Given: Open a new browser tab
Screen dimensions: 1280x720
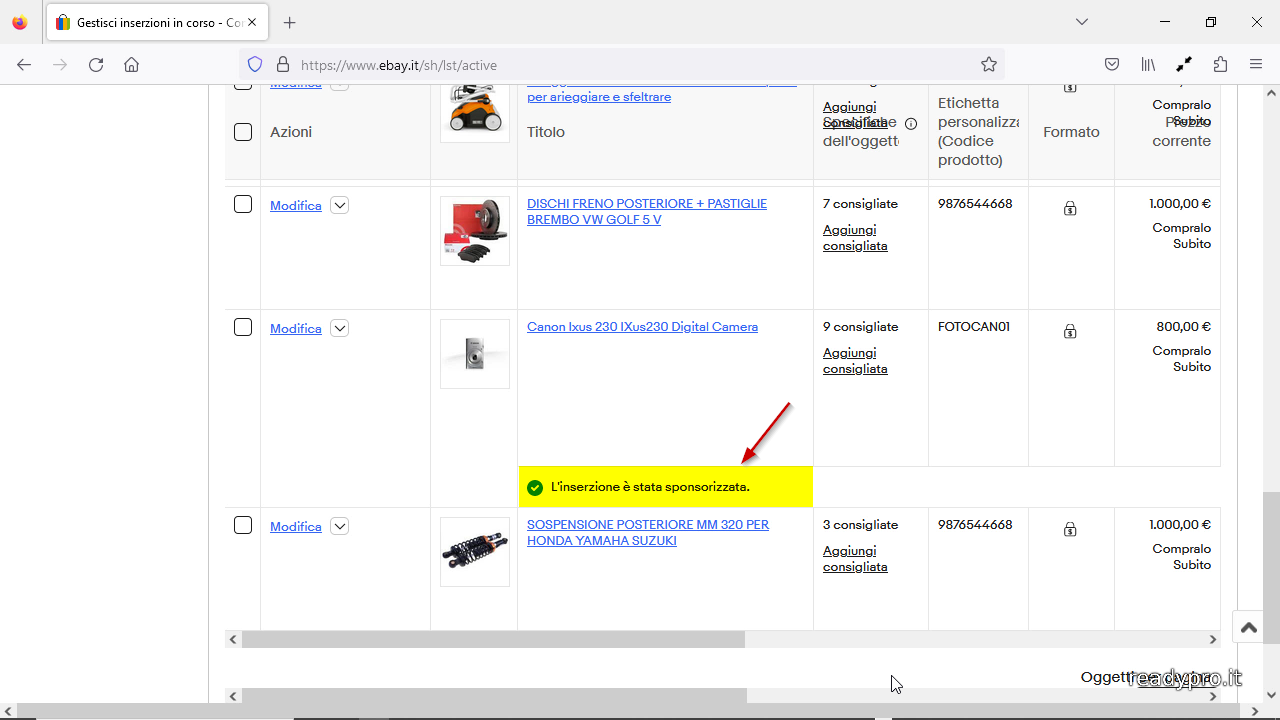Looking at the screenshot, I should coord(290,22).
